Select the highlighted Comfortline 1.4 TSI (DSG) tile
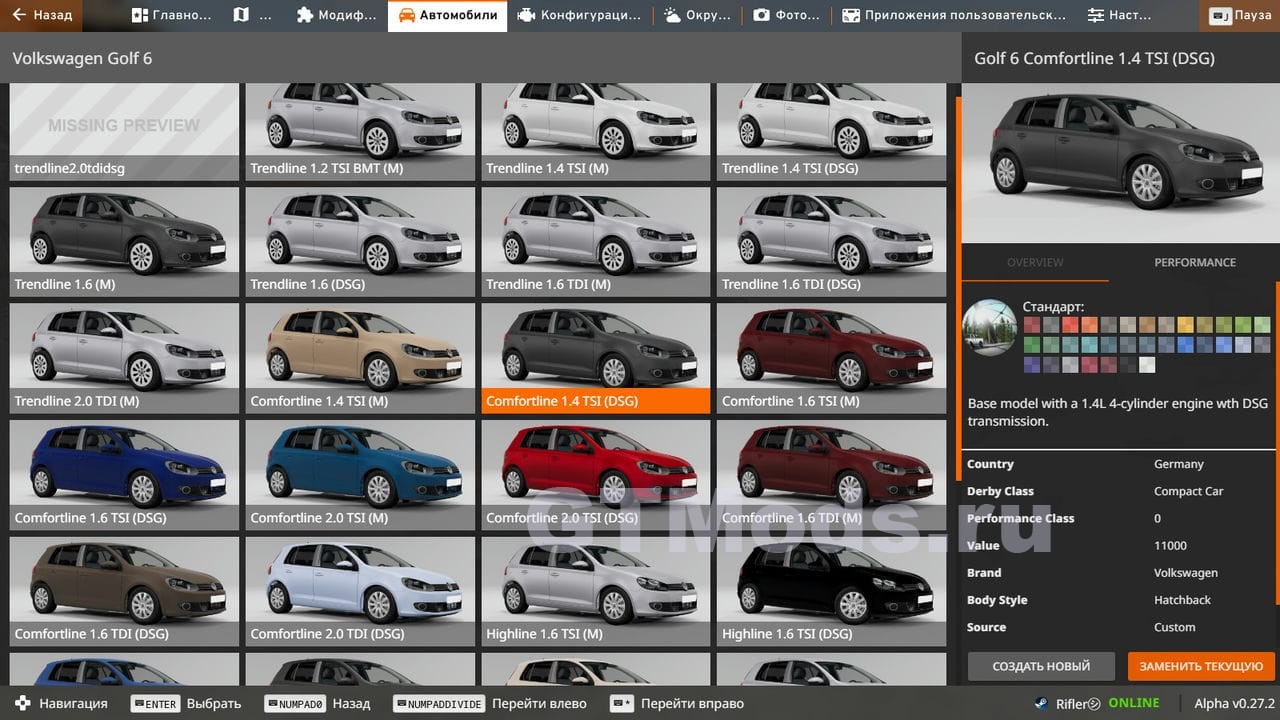 596,358
